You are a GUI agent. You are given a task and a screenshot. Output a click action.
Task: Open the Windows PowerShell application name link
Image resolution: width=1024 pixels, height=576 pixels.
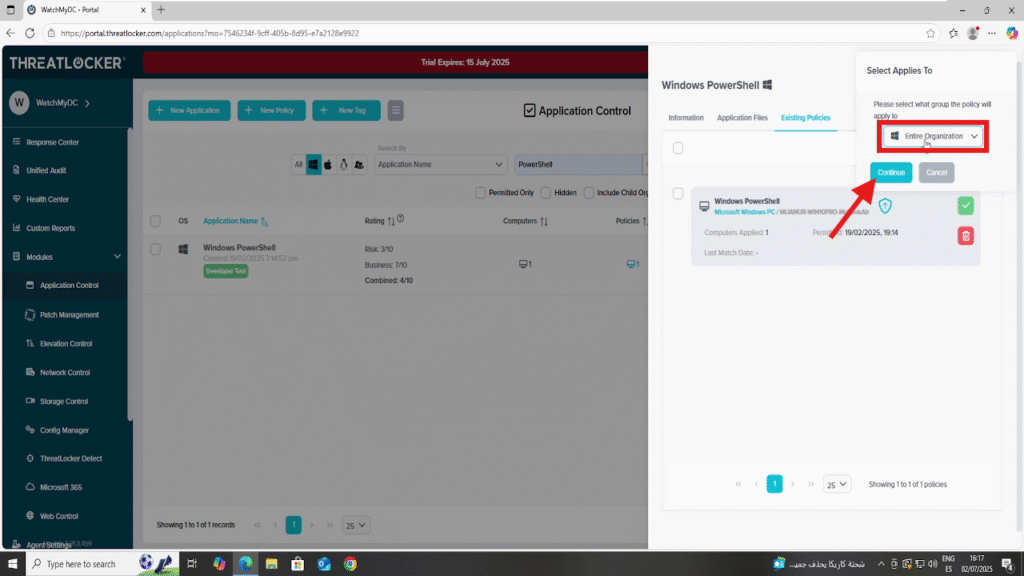coord(239,248)
